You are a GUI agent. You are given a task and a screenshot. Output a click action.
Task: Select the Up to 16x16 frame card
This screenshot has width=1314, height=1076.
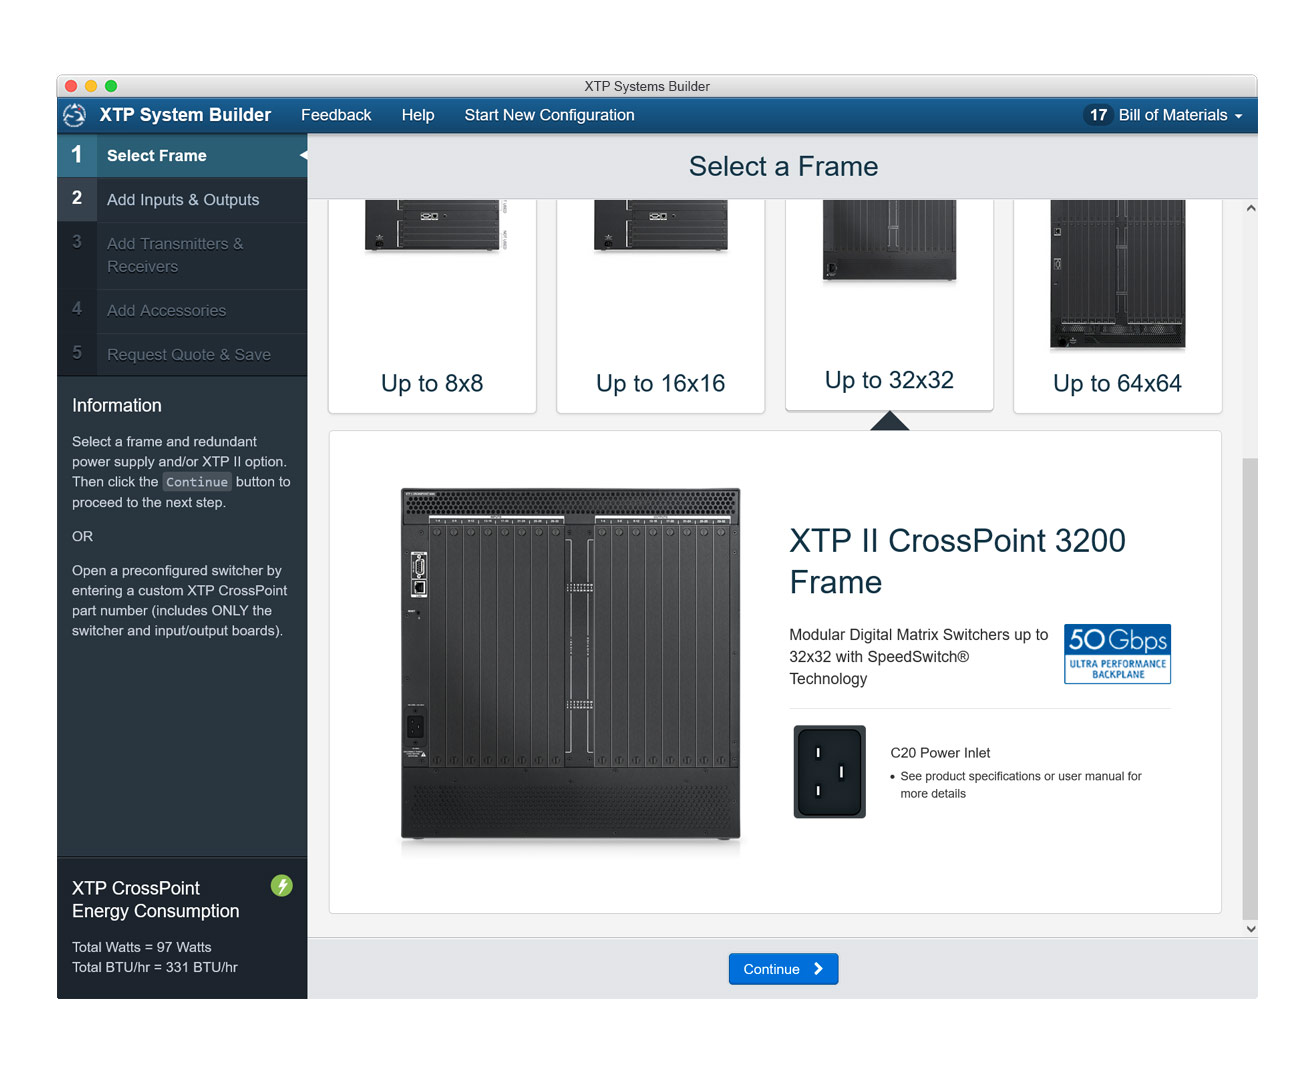pos(660,305)
